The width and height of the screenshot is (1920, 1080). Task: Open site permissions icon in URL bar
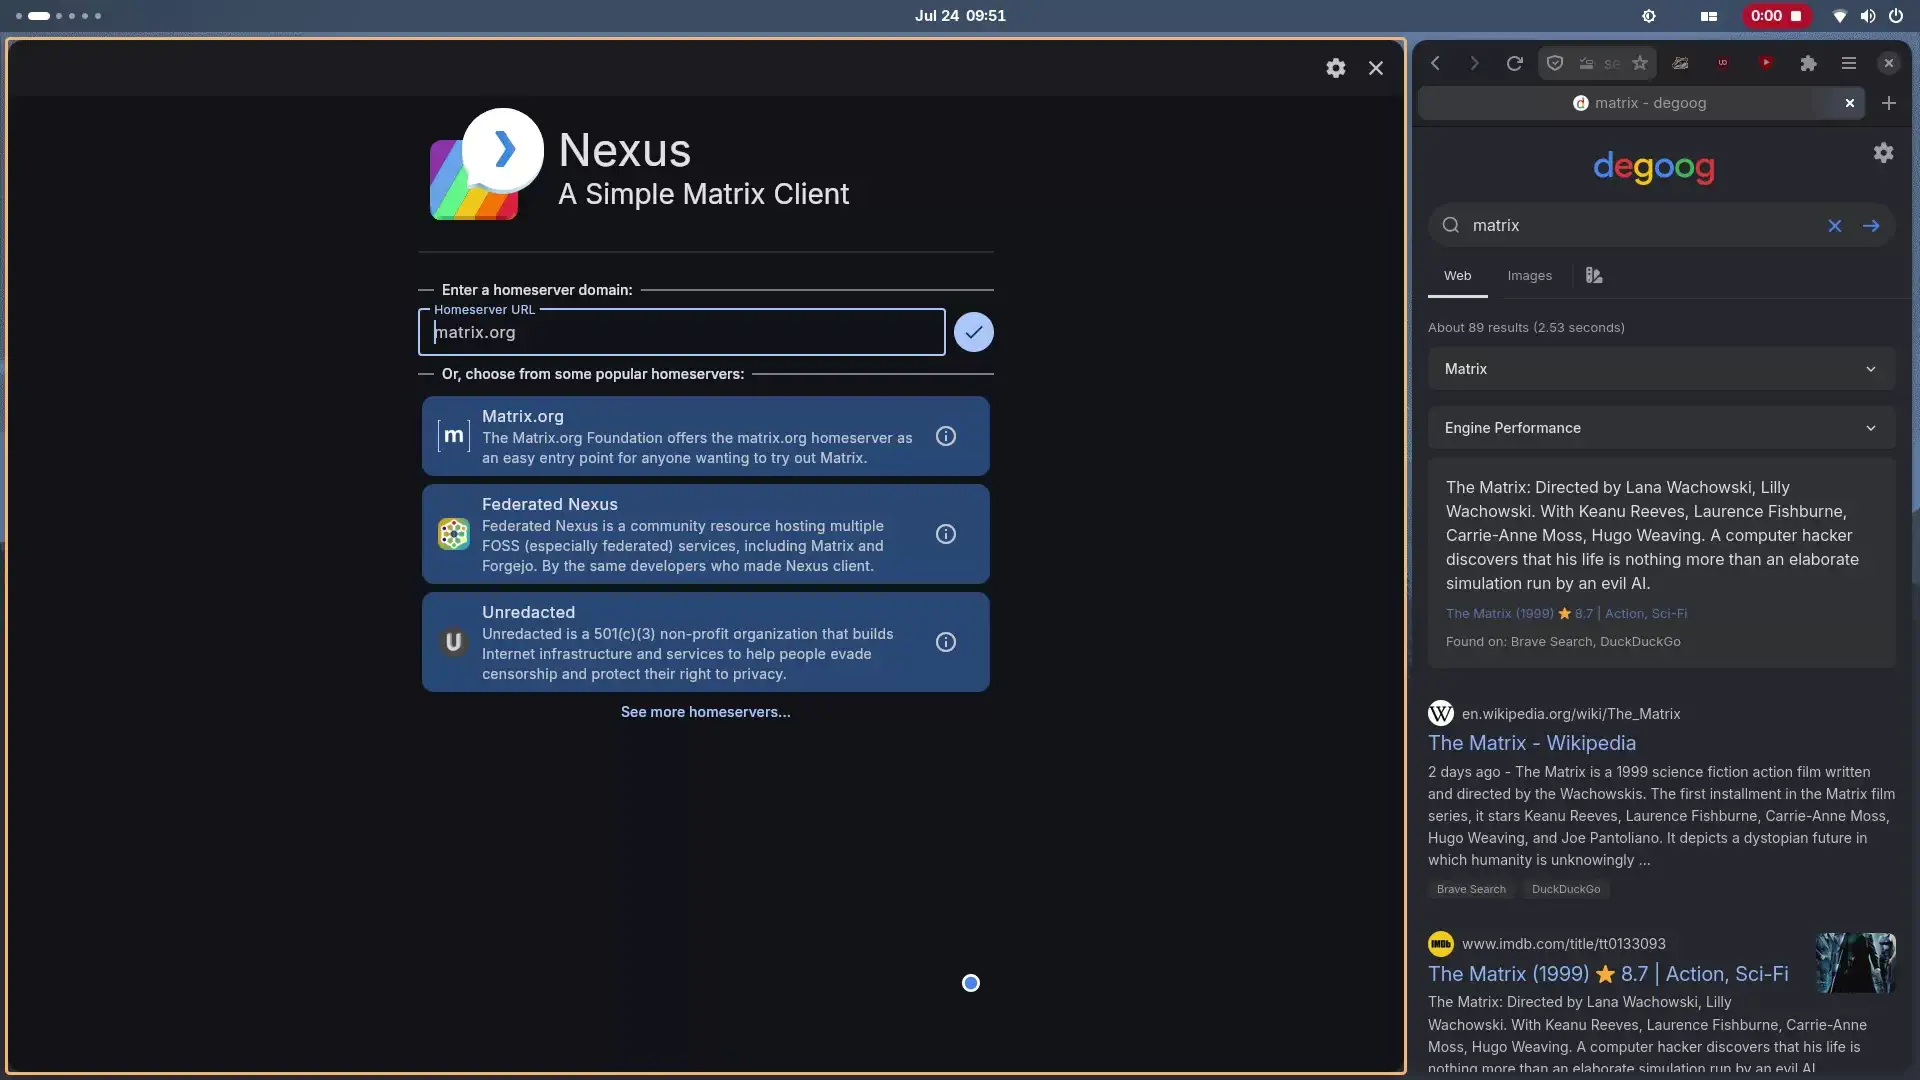click(x=1586, y=63)
